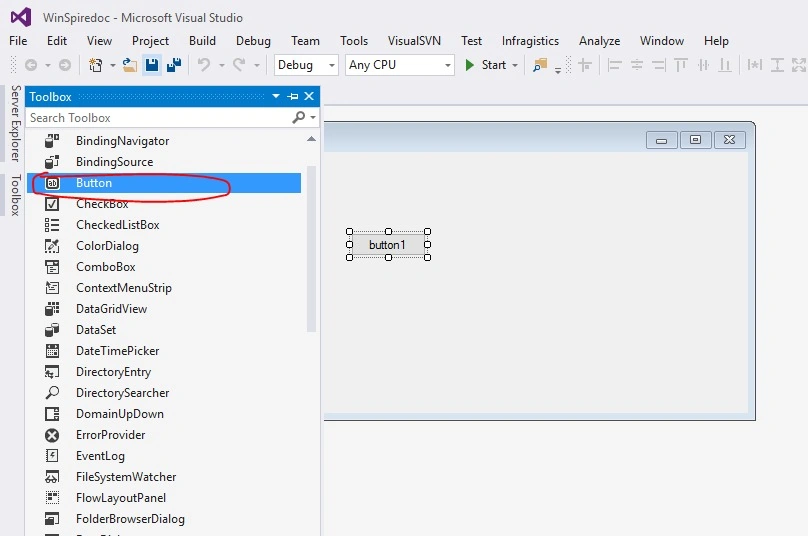Click the Align Middles layout icon
Image resolution: width=808 pixels, height=536 pixels.
703,65
